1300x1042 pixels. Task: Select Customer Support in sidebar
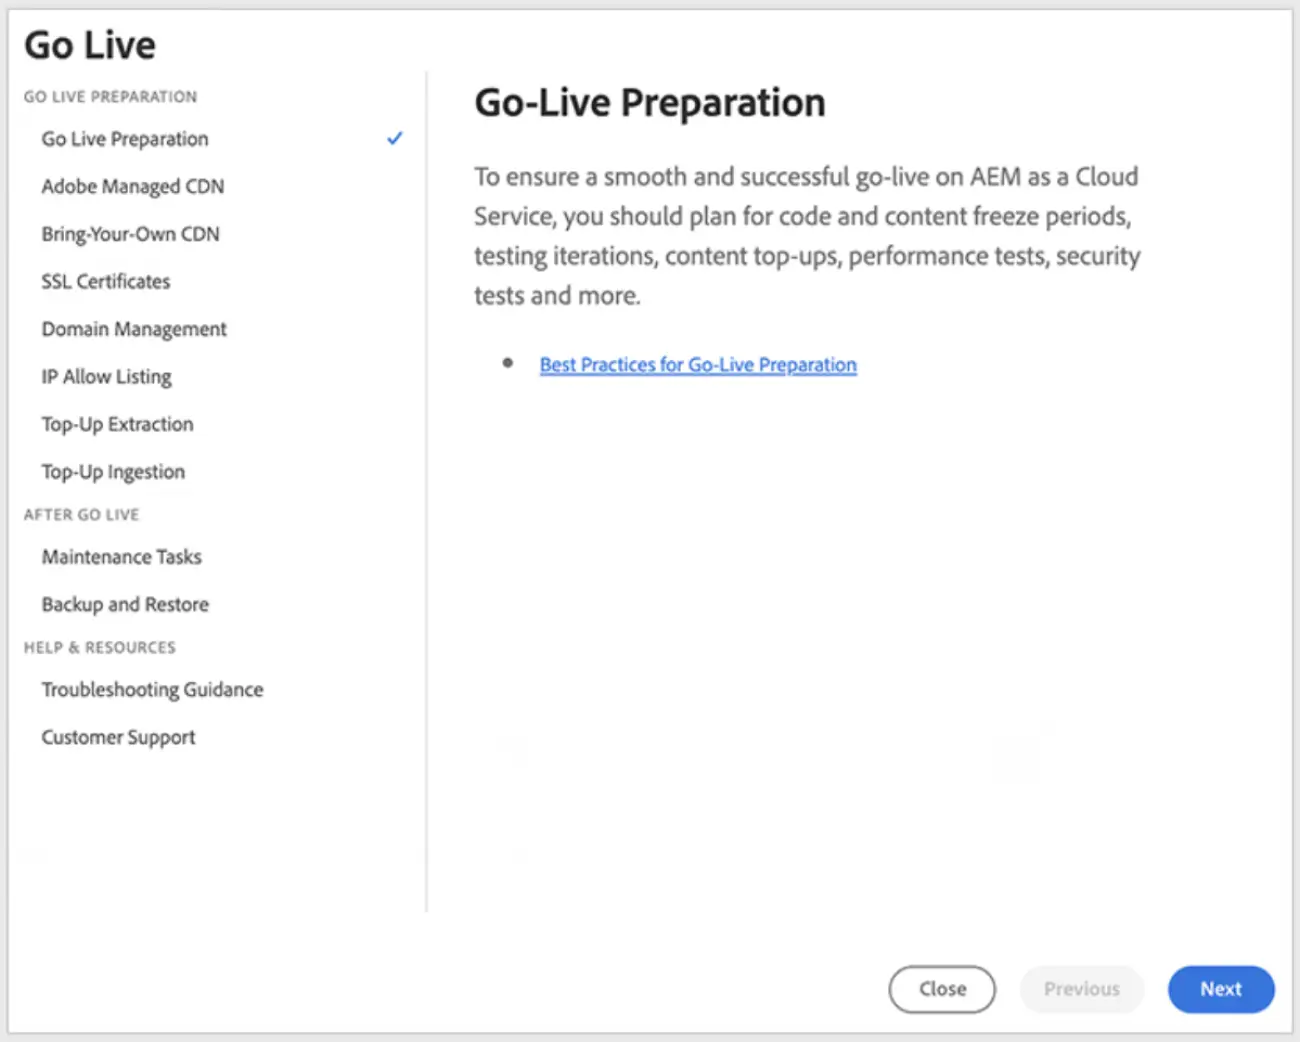coord(118,737)
